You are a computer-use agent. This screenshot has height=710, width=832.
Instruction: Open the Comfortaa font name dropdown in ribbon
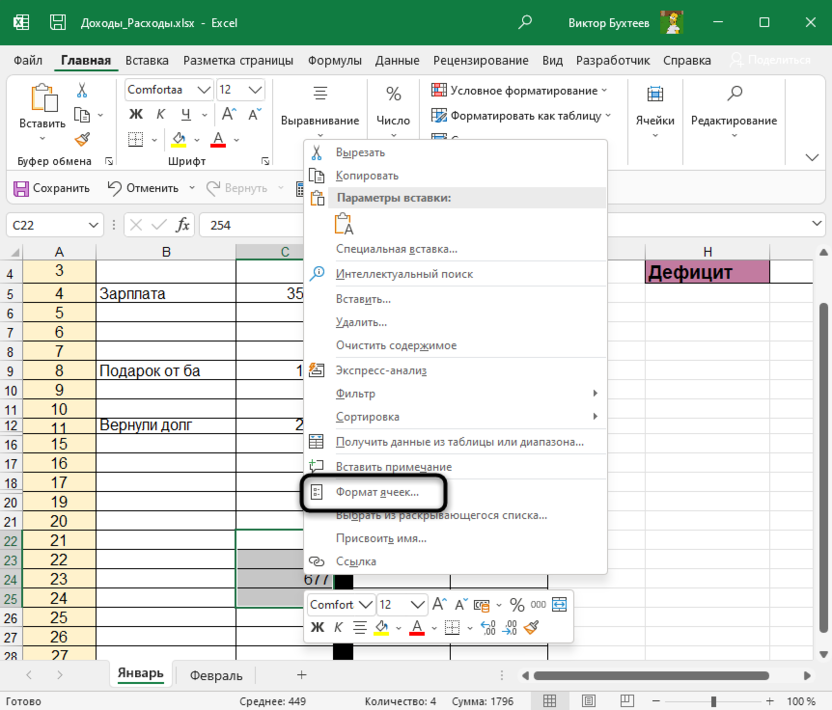[x=202, y=90]
